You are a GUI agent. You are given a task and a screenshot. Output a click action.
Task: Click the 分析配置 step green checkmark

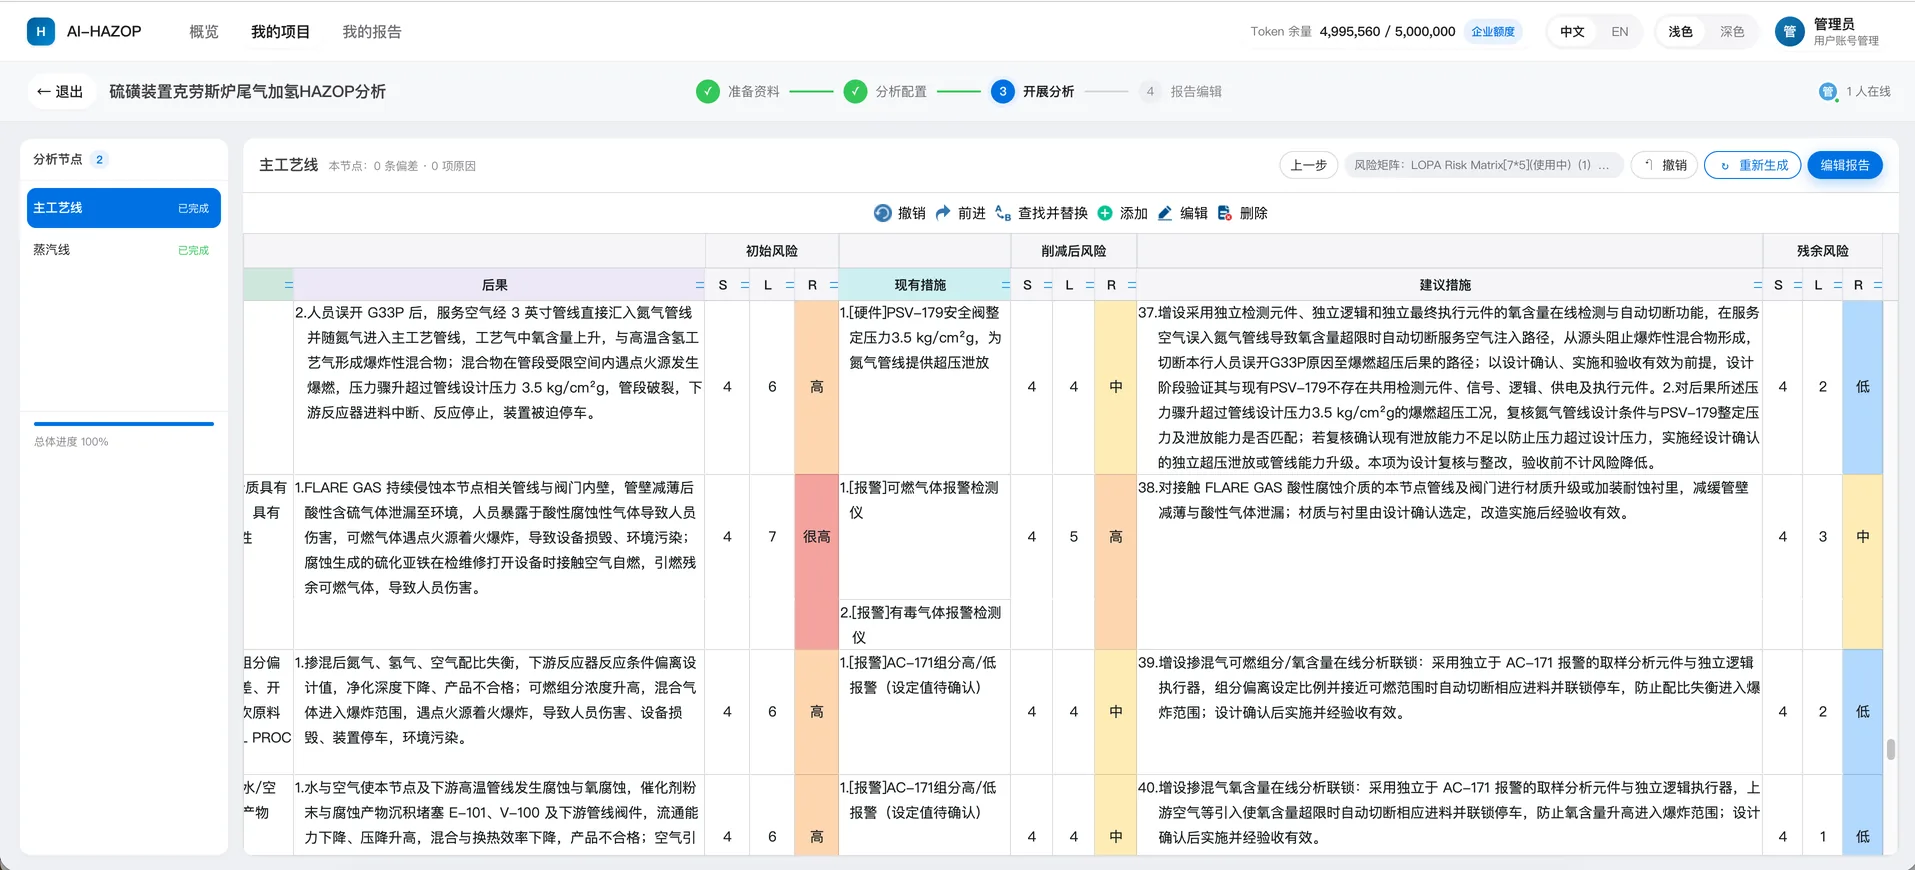point(855,92)
